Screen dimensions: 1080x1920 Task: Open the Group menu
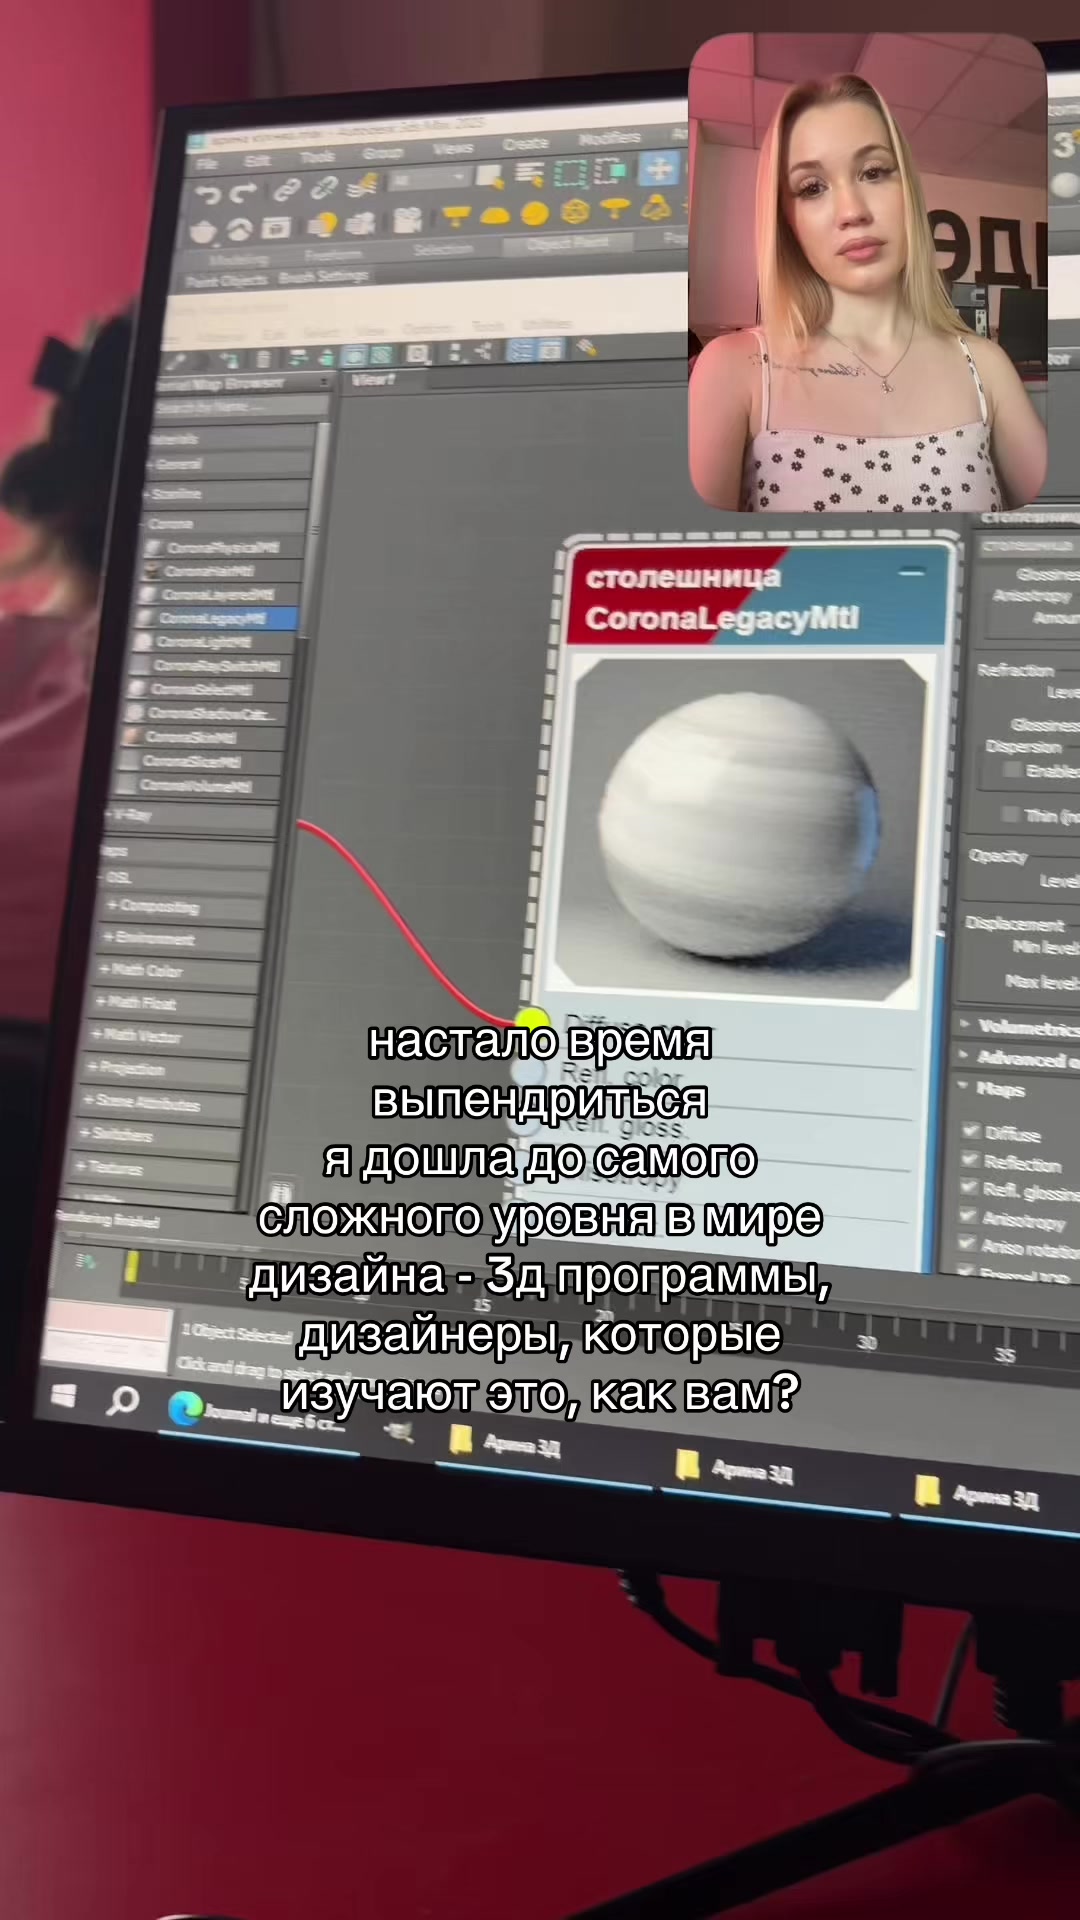[x=382, y=153]
